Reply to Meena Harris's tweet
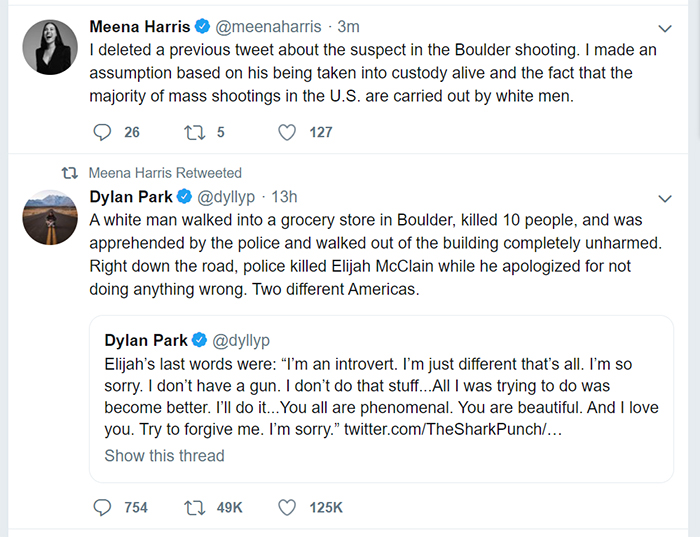Image resolution: width=700 pixels, height=537 pixels. (x=102, y=132)
